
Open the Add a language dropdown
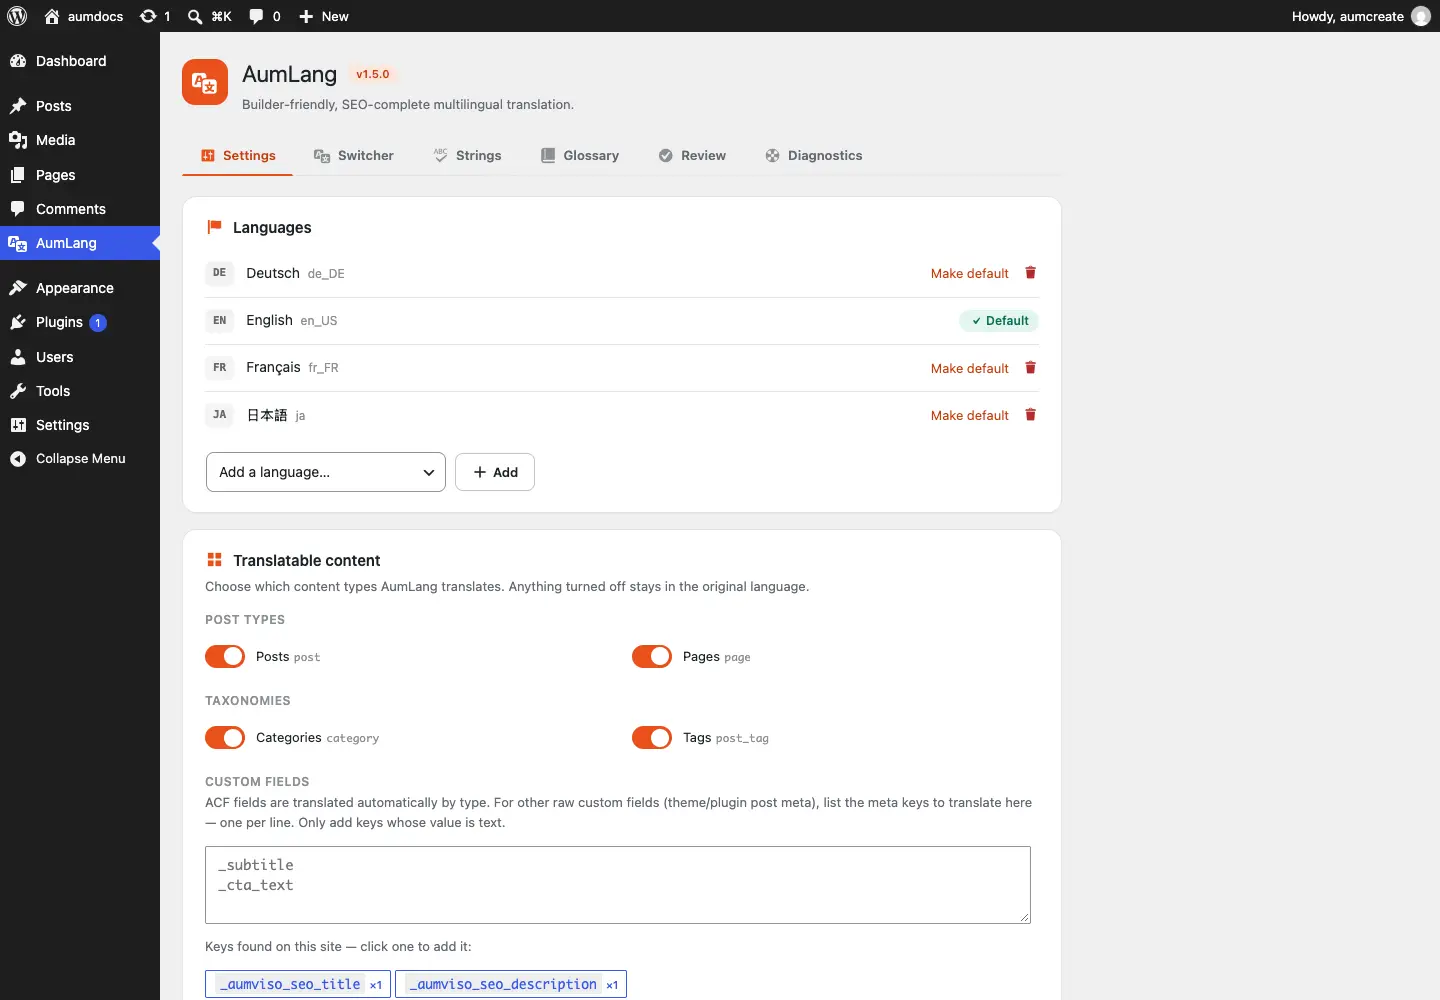coord(326,472)
